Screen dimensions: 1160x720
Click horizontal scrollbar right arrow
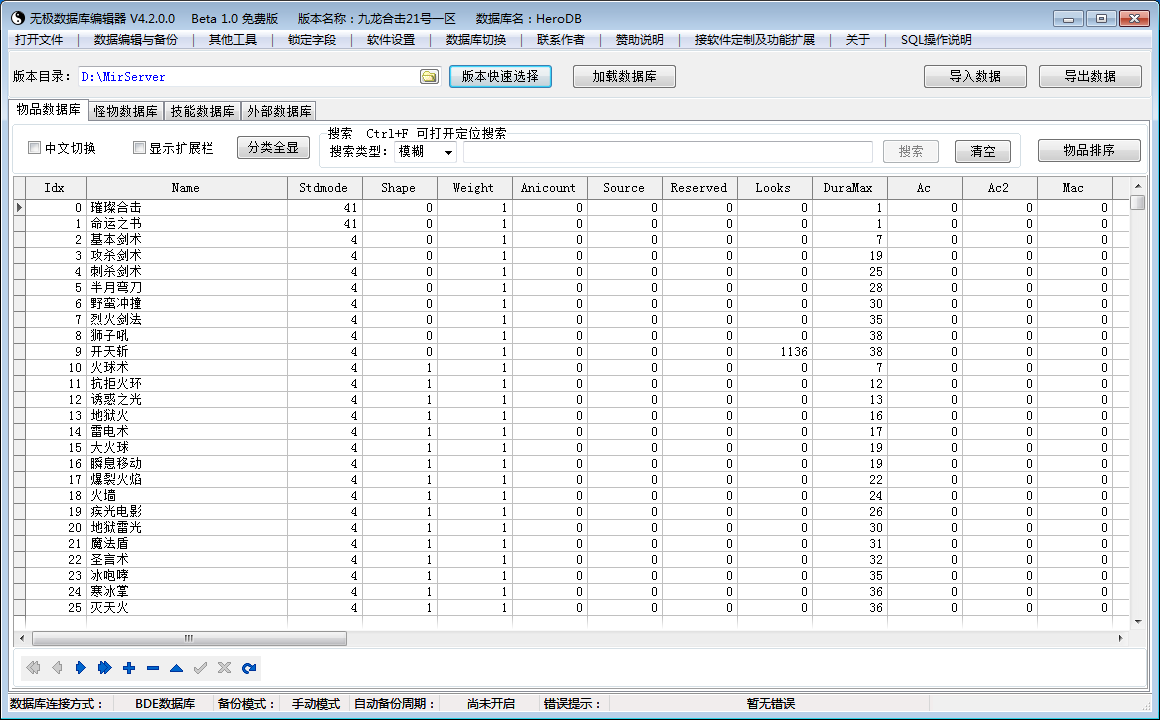coord(1121,638)
